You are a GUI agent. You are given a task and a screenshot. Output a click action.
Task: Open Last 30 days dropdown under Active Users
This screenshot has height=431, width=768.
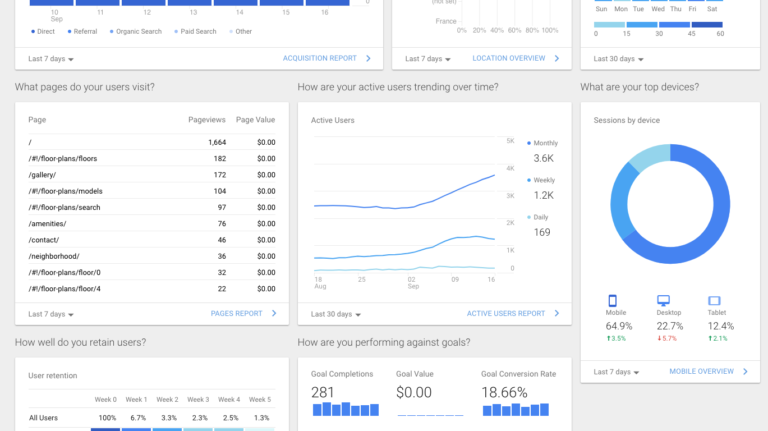coord(336,314)
